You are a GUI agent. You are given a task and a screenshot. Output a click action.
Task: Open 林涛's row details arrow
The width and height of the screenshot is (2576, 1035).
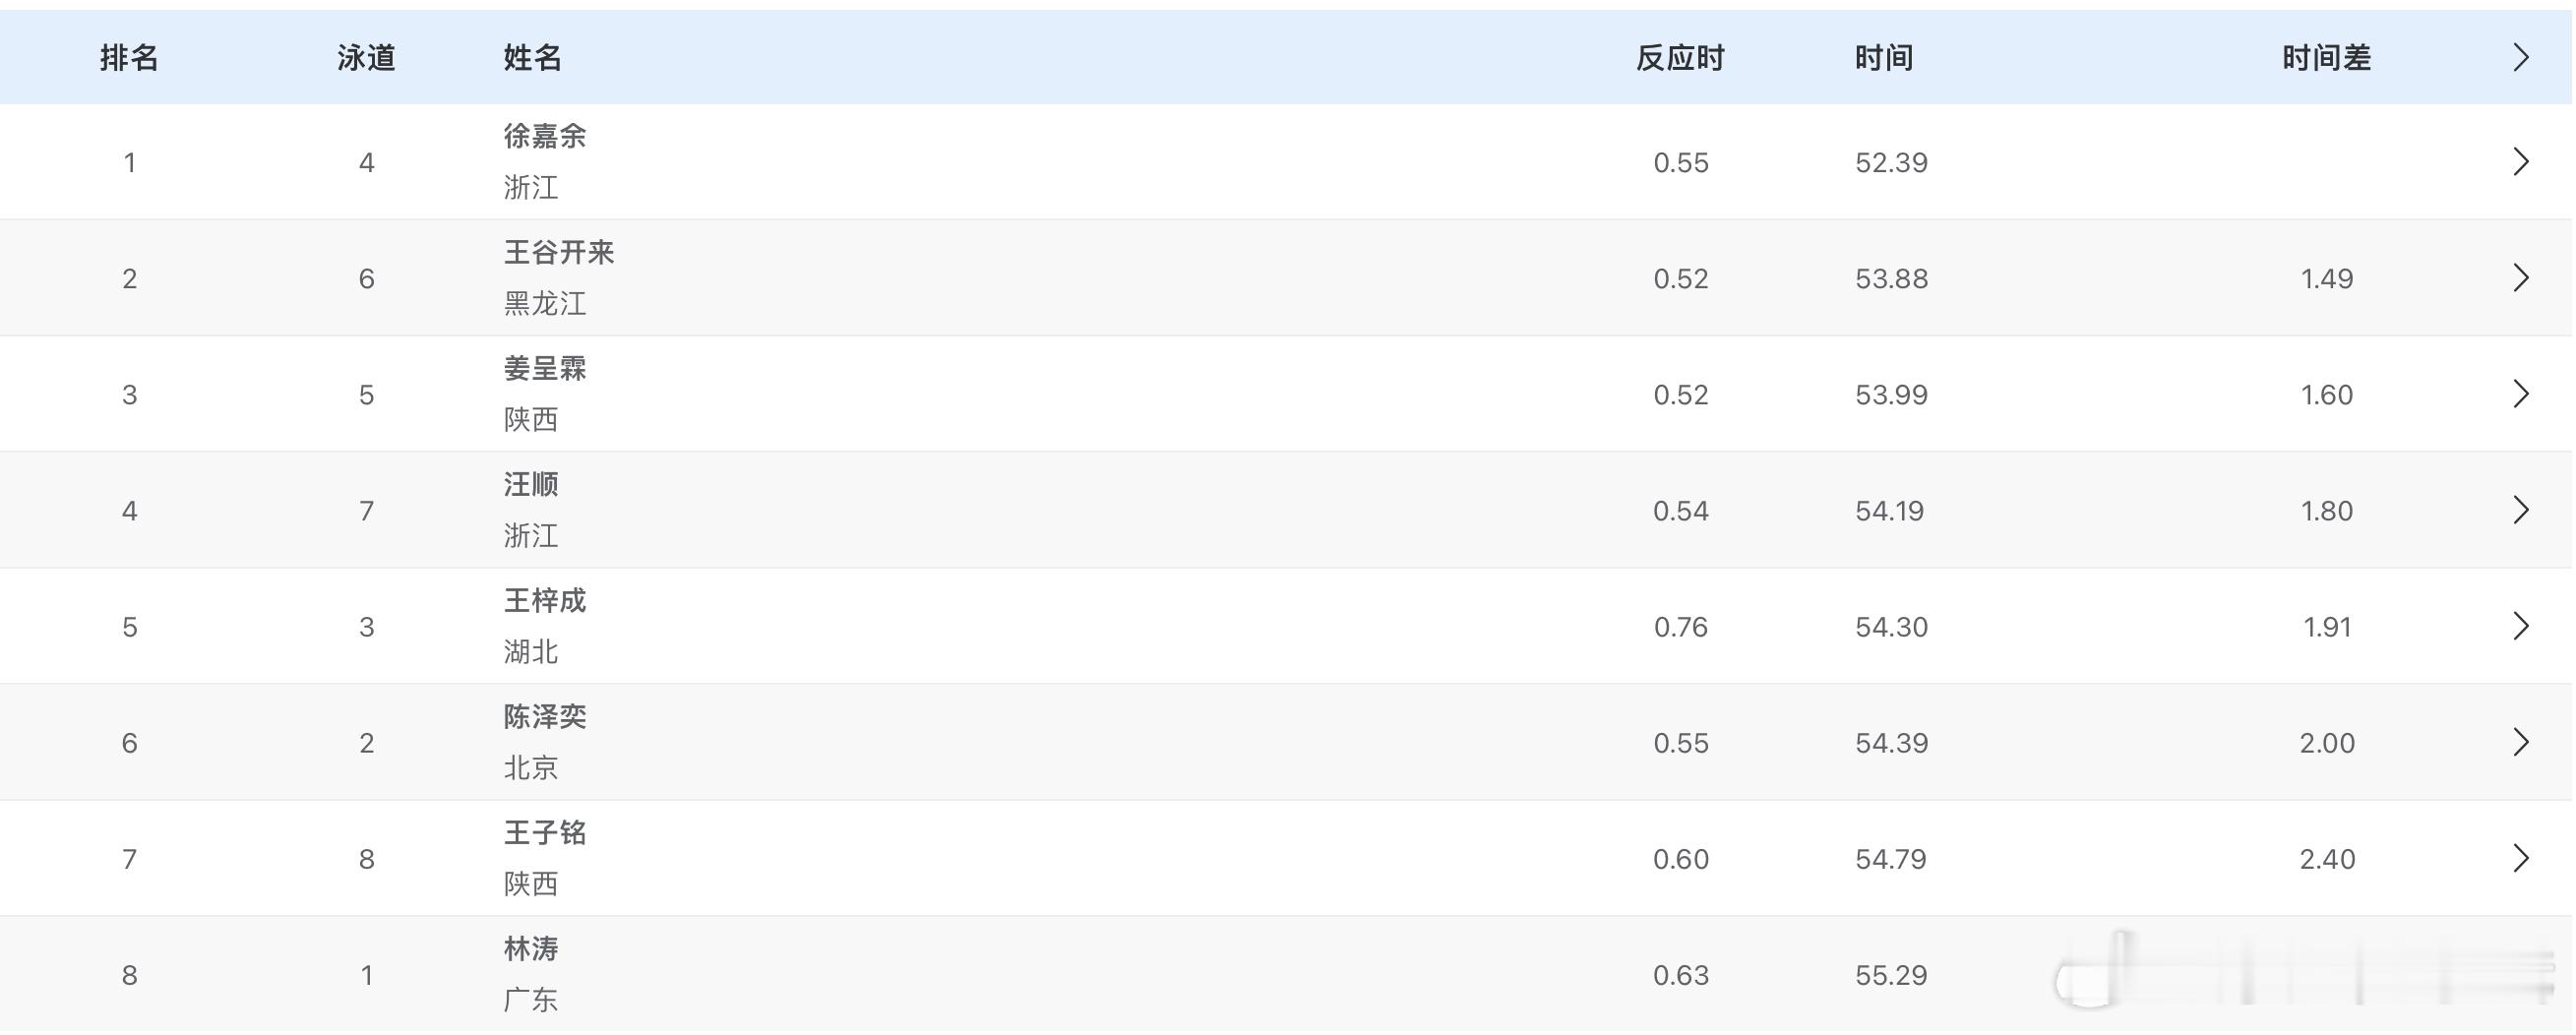pos(2519,974)
